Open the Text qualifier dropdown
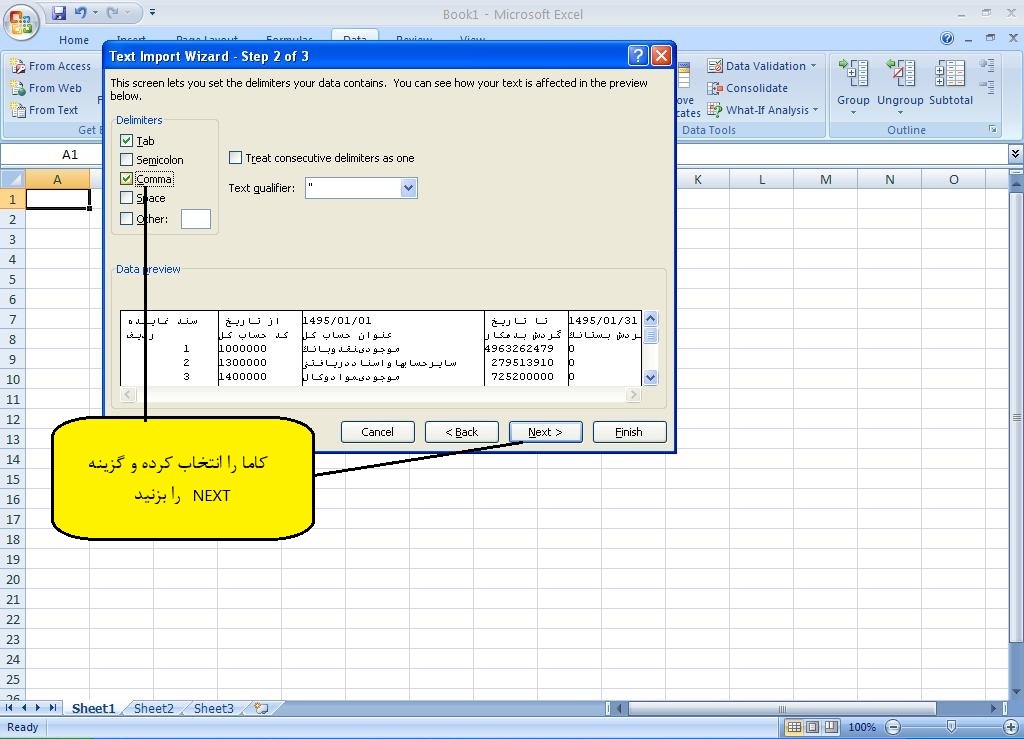Screen dimensions: 1024x739 (408, 188)
